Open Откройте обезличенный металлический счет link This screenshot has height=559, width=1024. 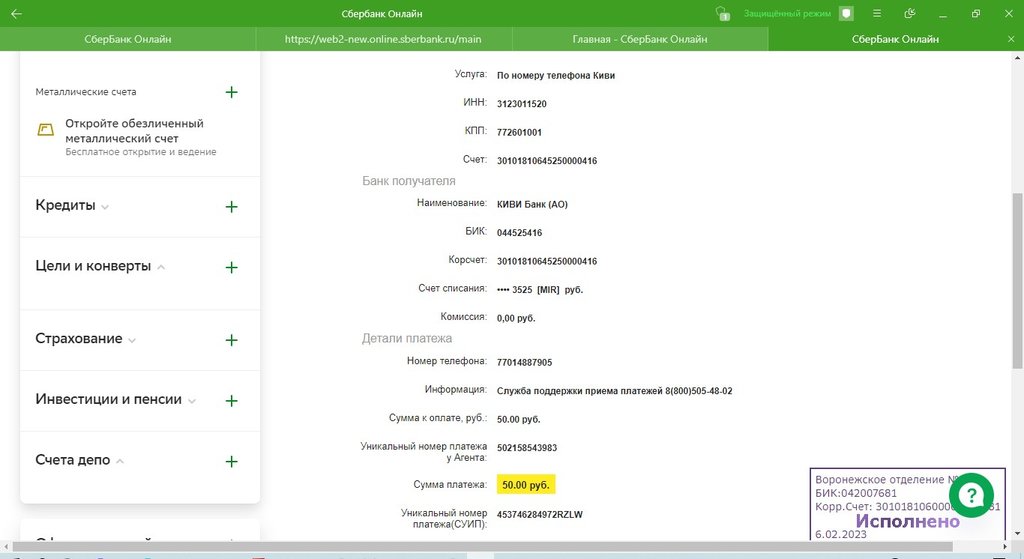click(x=134, y=130)
